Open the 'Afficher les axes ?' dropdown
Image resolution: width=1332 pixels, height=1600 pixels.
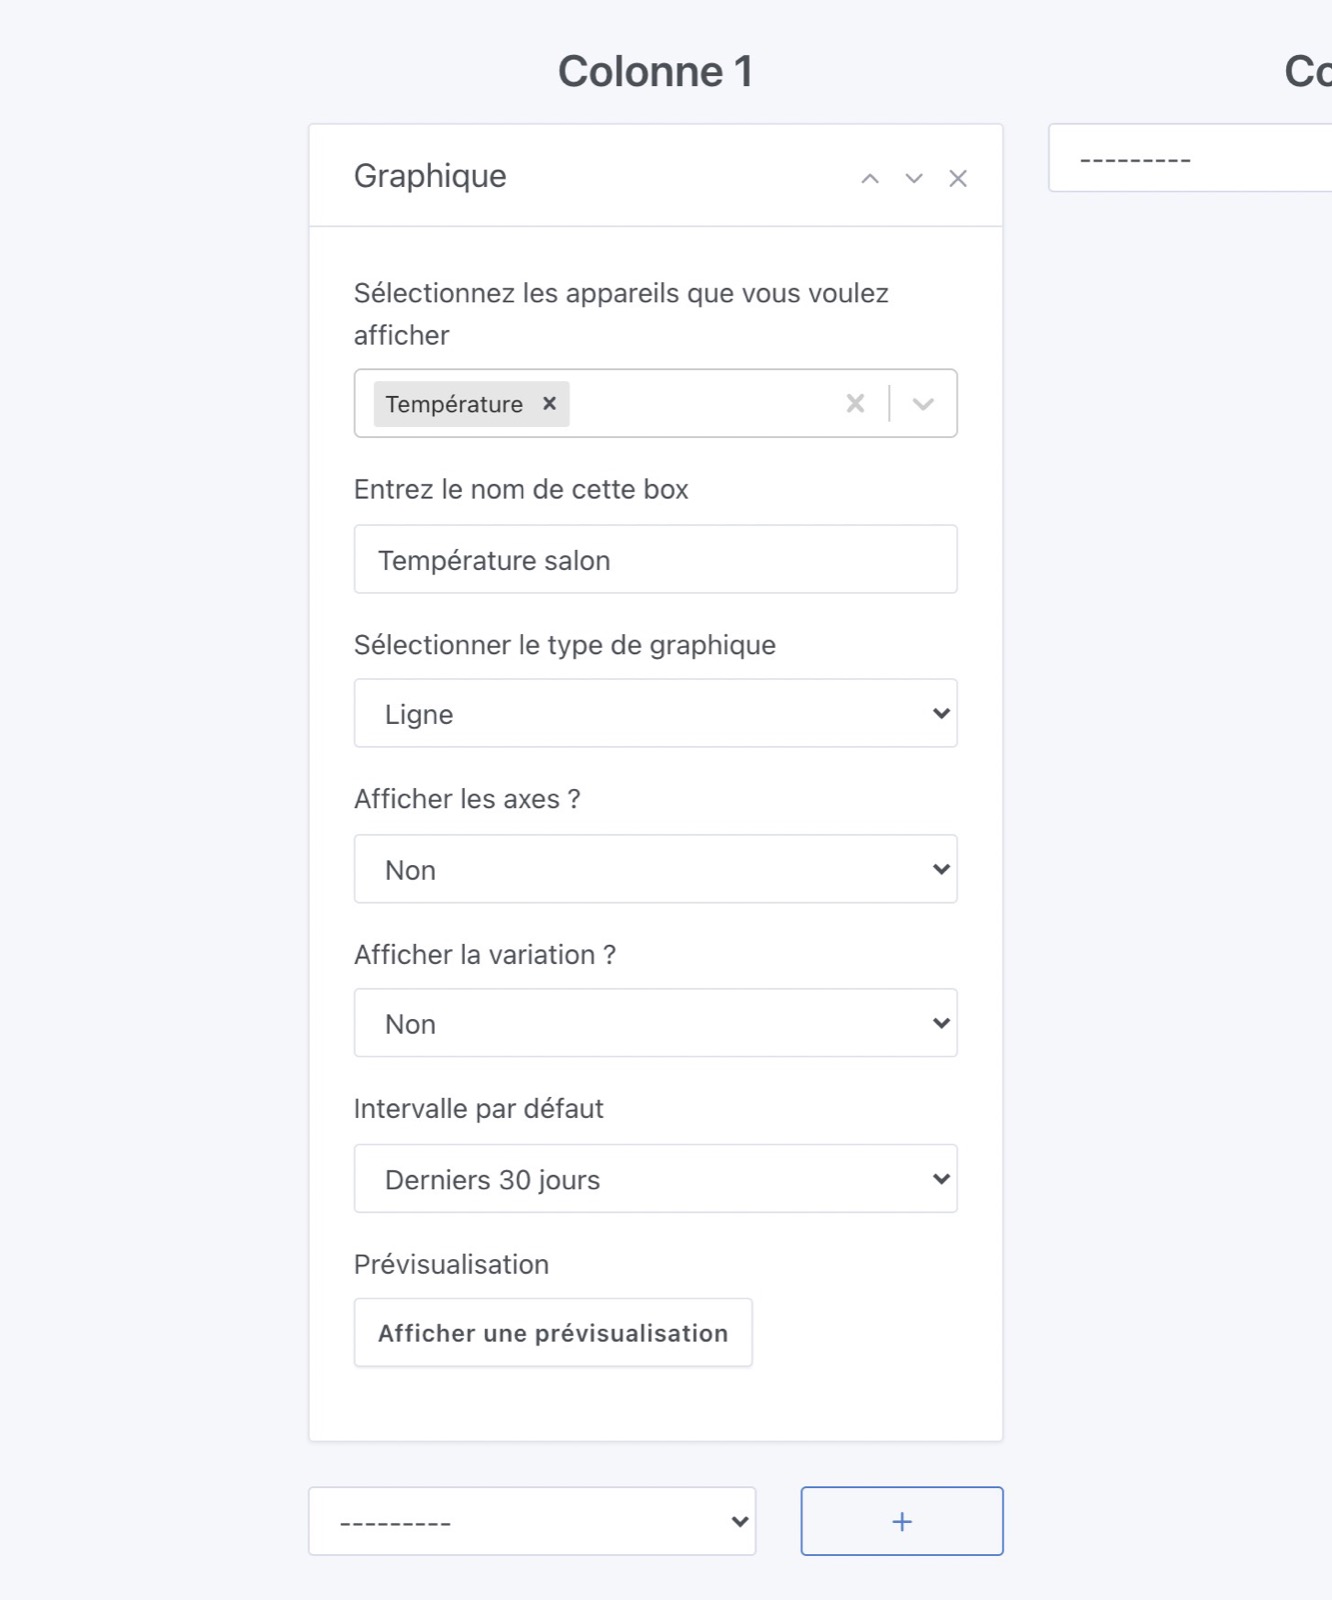655,868
